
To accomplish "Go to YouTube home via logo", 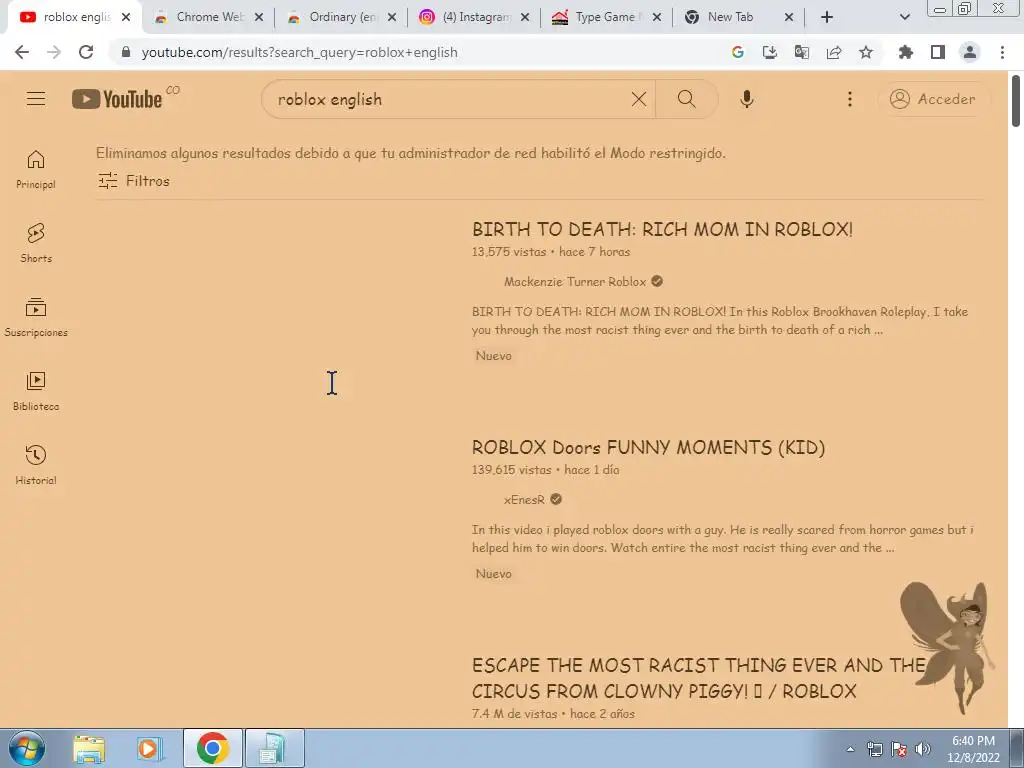I will [118, 99].
